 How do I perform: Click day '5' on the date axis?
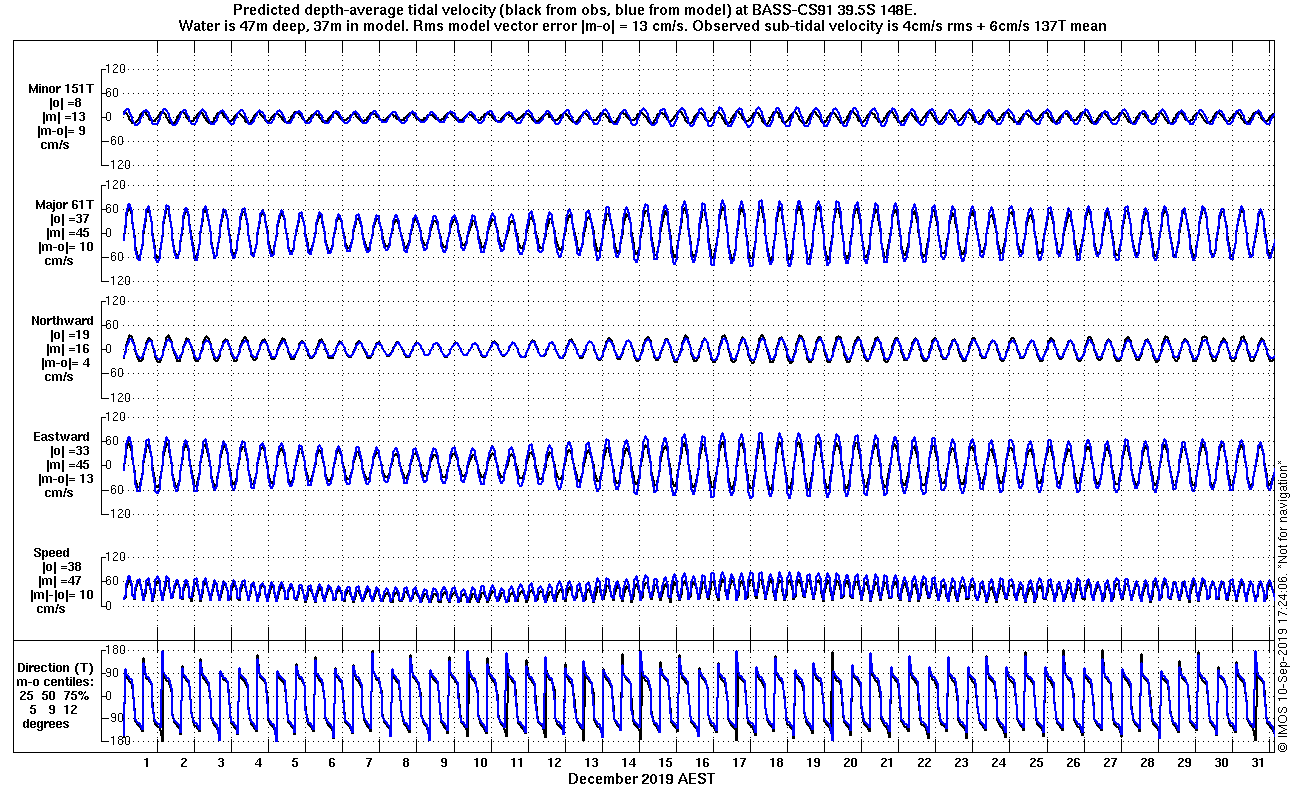tap(294, 763)
